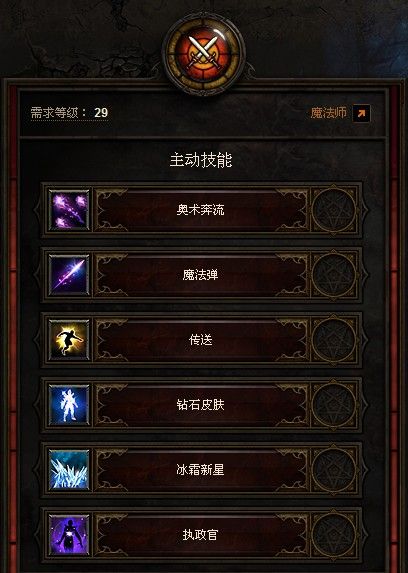
Task: Click the 魔法弹 skill name bar
Action: pyautogui.click(x=201, y=275)
